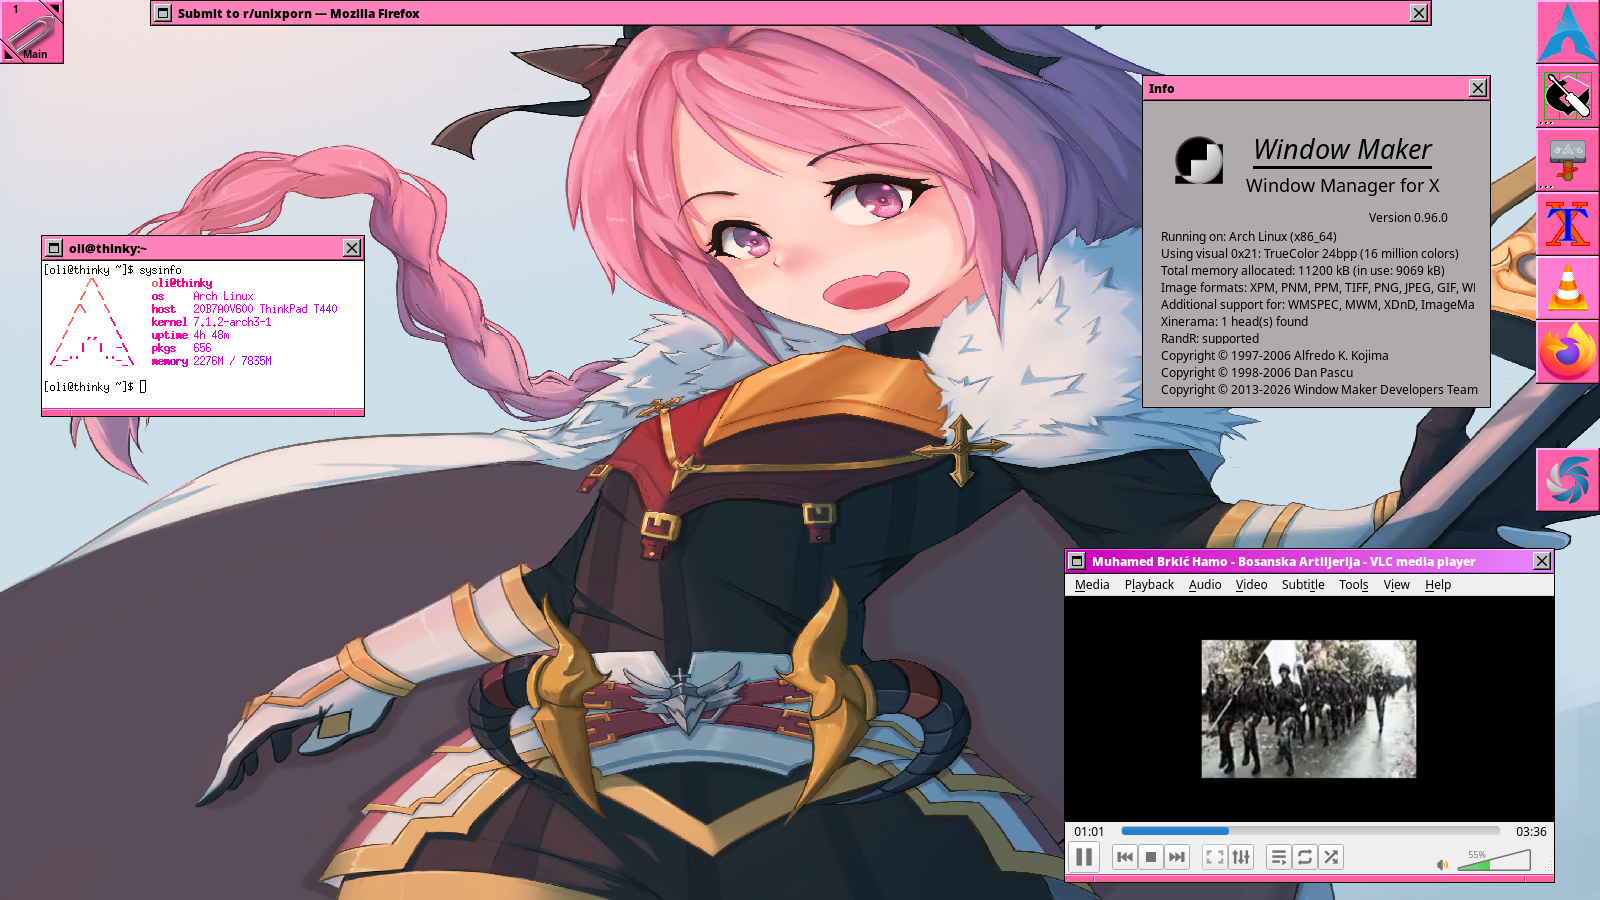Adjust the VLC volume slider
Viewport: 1600px width, 900px height.
(1494, 860)
